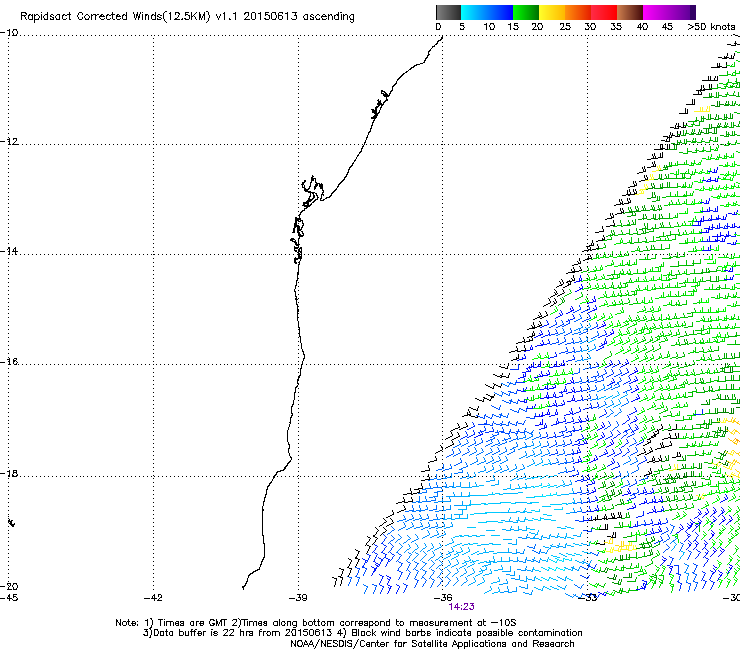
Task: Click the red 30–35 knots legend swatch
Action: (x=604, y=12)
